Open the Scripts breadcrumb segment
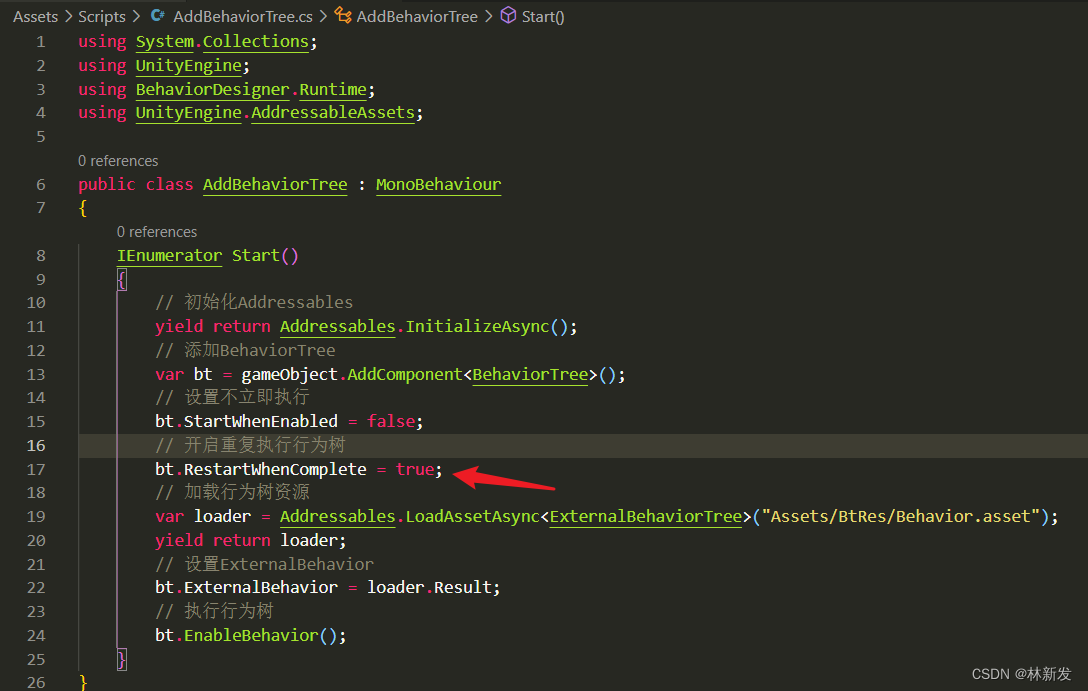 (101, 17)
